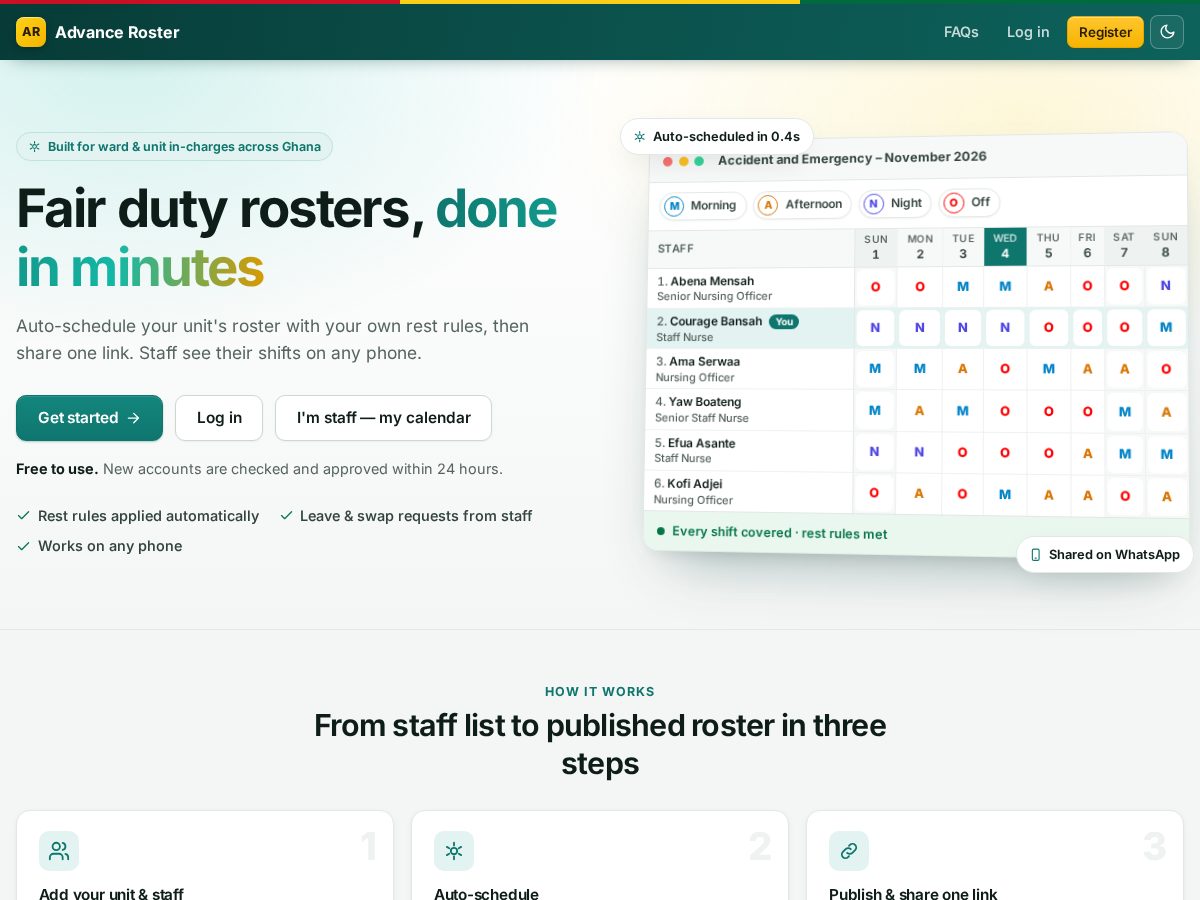Click the green status dot before Every shift covered

pos(660,531)
